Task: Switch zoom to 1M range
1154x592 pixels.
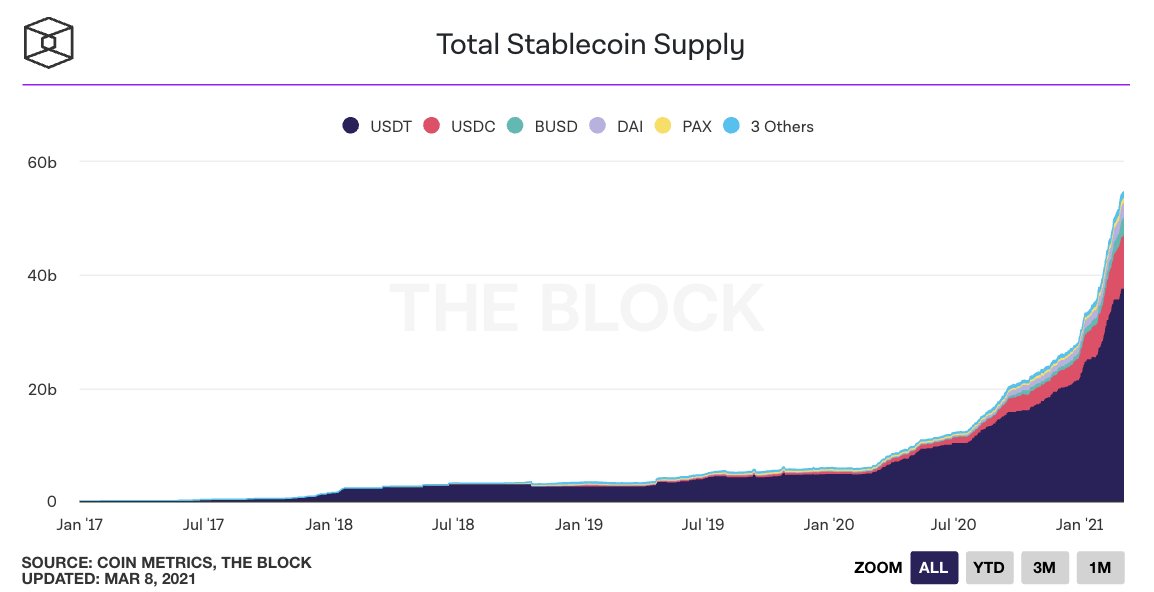Action: pos(1100,568)
